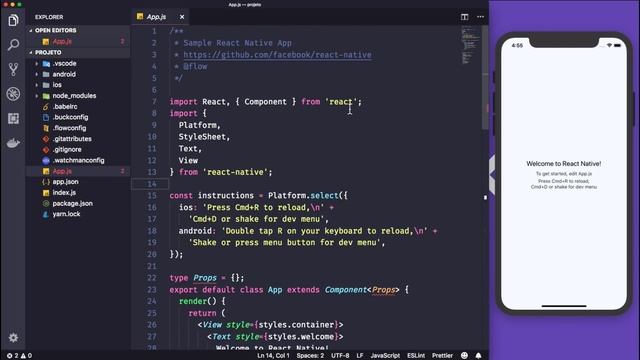Collapse the PROJETO folder section
The height and width of the screenshot is (360, 640).
pyautogui.click(x=48, y=53)
